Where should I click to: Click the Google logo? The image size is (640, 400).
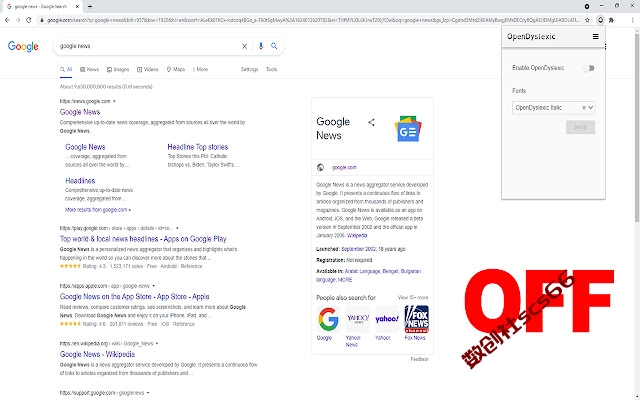[x=23, y=46]
